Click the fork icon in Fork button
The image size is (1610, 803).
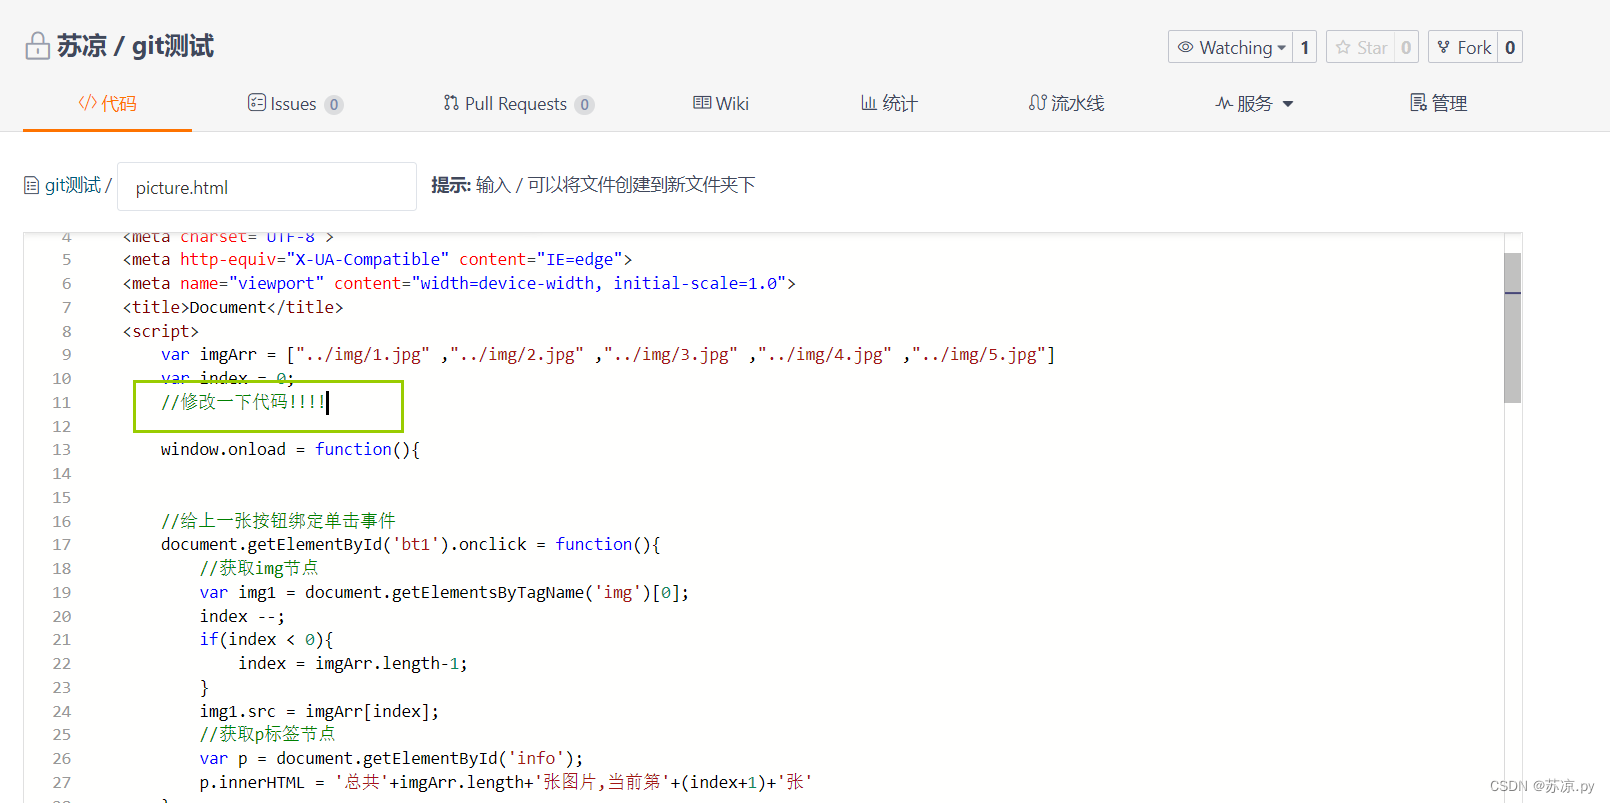[1443, 47]
